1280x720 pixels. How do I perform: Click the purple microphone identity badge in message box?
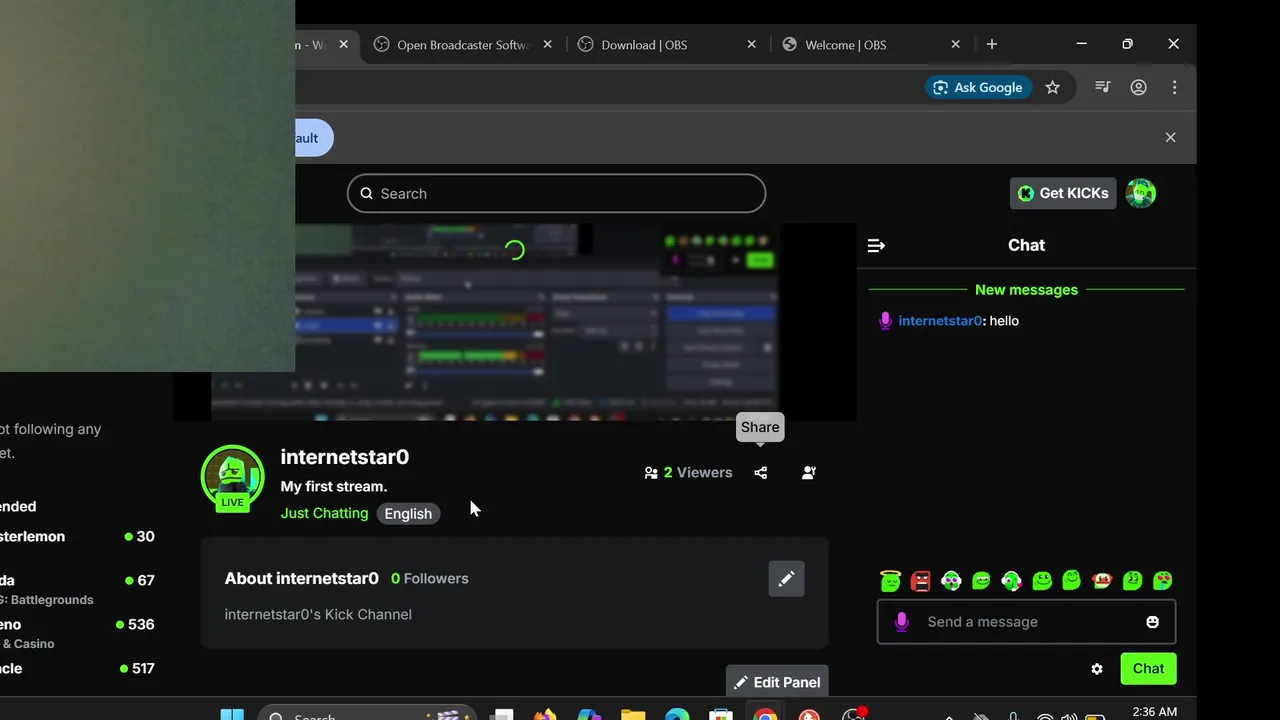pos(901,622)
